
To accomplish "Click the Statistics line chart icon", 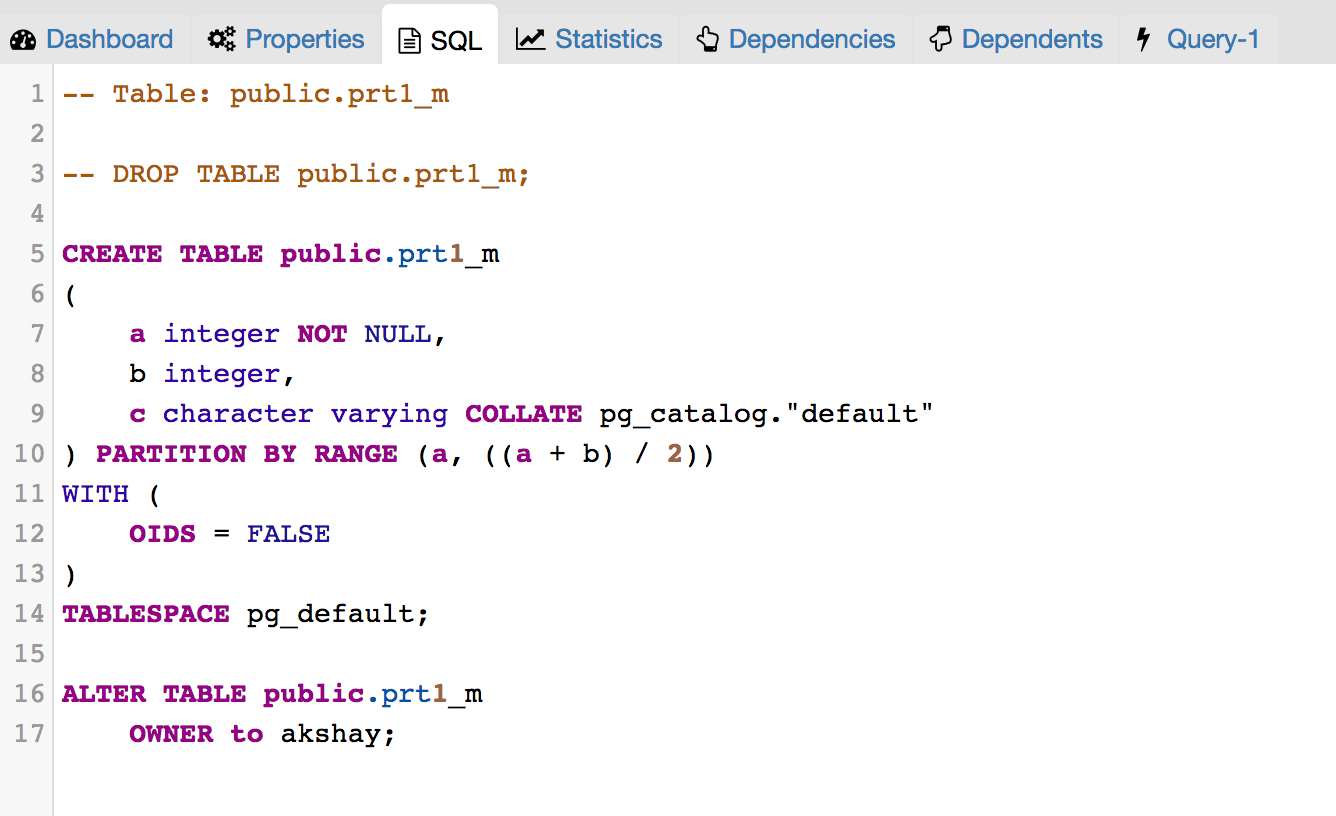I will coord(530,40).
